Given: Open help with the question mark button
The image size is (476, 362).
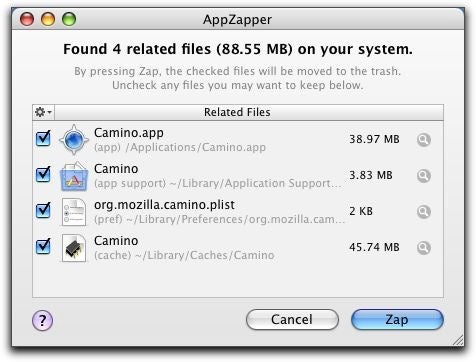Looking at the screenshot, I should (x=42, y=320).
